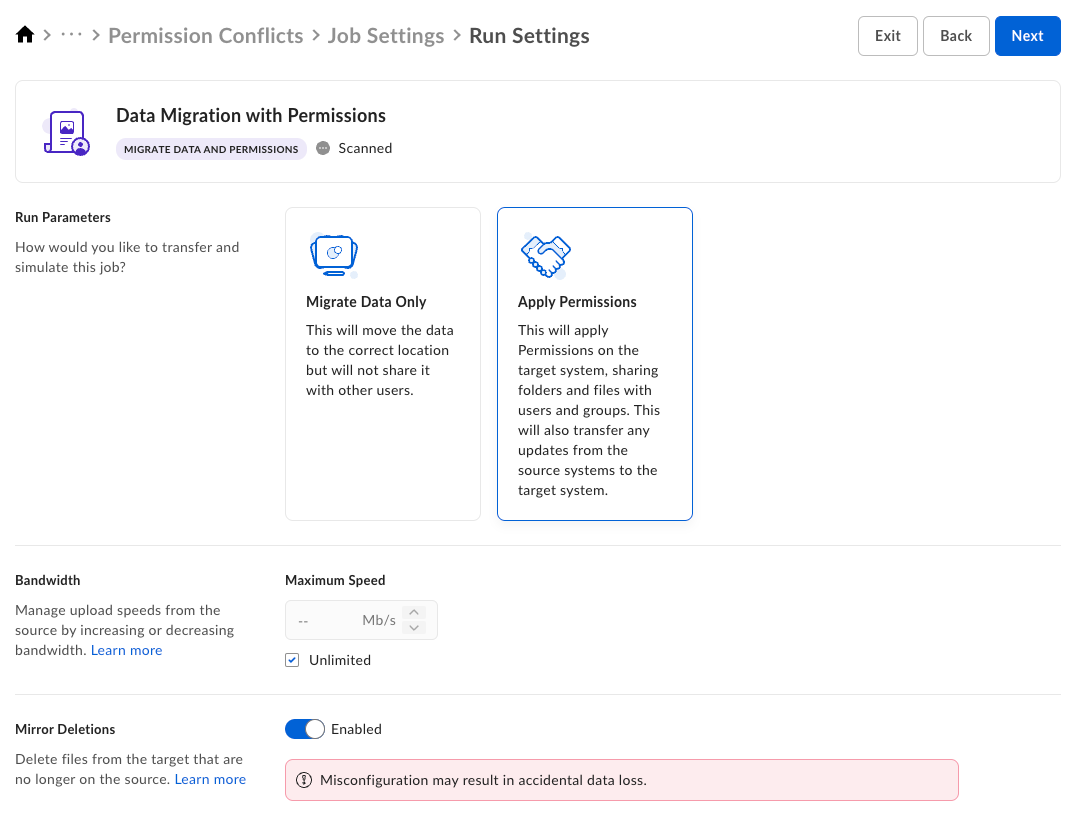Click the Migrate Data Only monitor icon
This screenshot has width=1082, height=832.
click(333, 256)
